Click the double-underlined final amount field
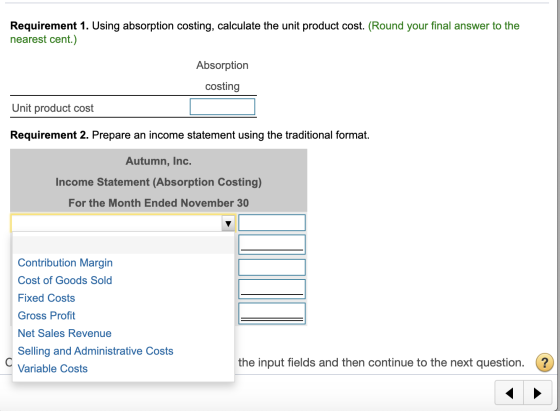Screen dimensions: 560x411 272,314
